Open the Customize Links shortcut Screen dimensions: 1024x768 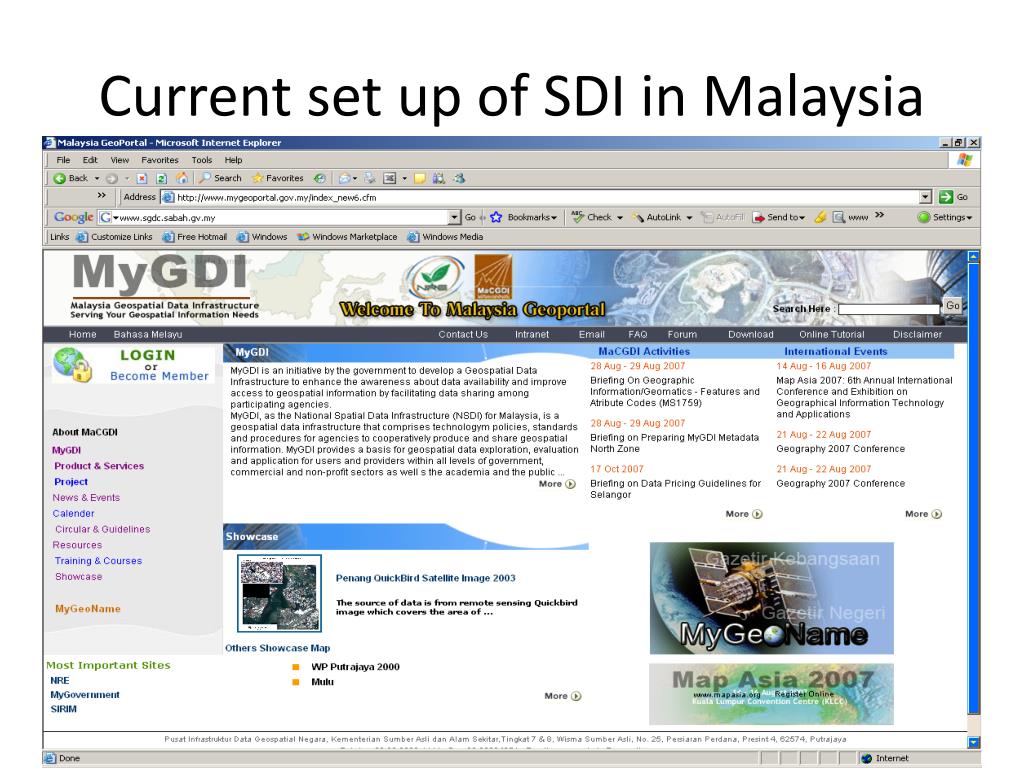pyautogui.click(x=114, y=236)
